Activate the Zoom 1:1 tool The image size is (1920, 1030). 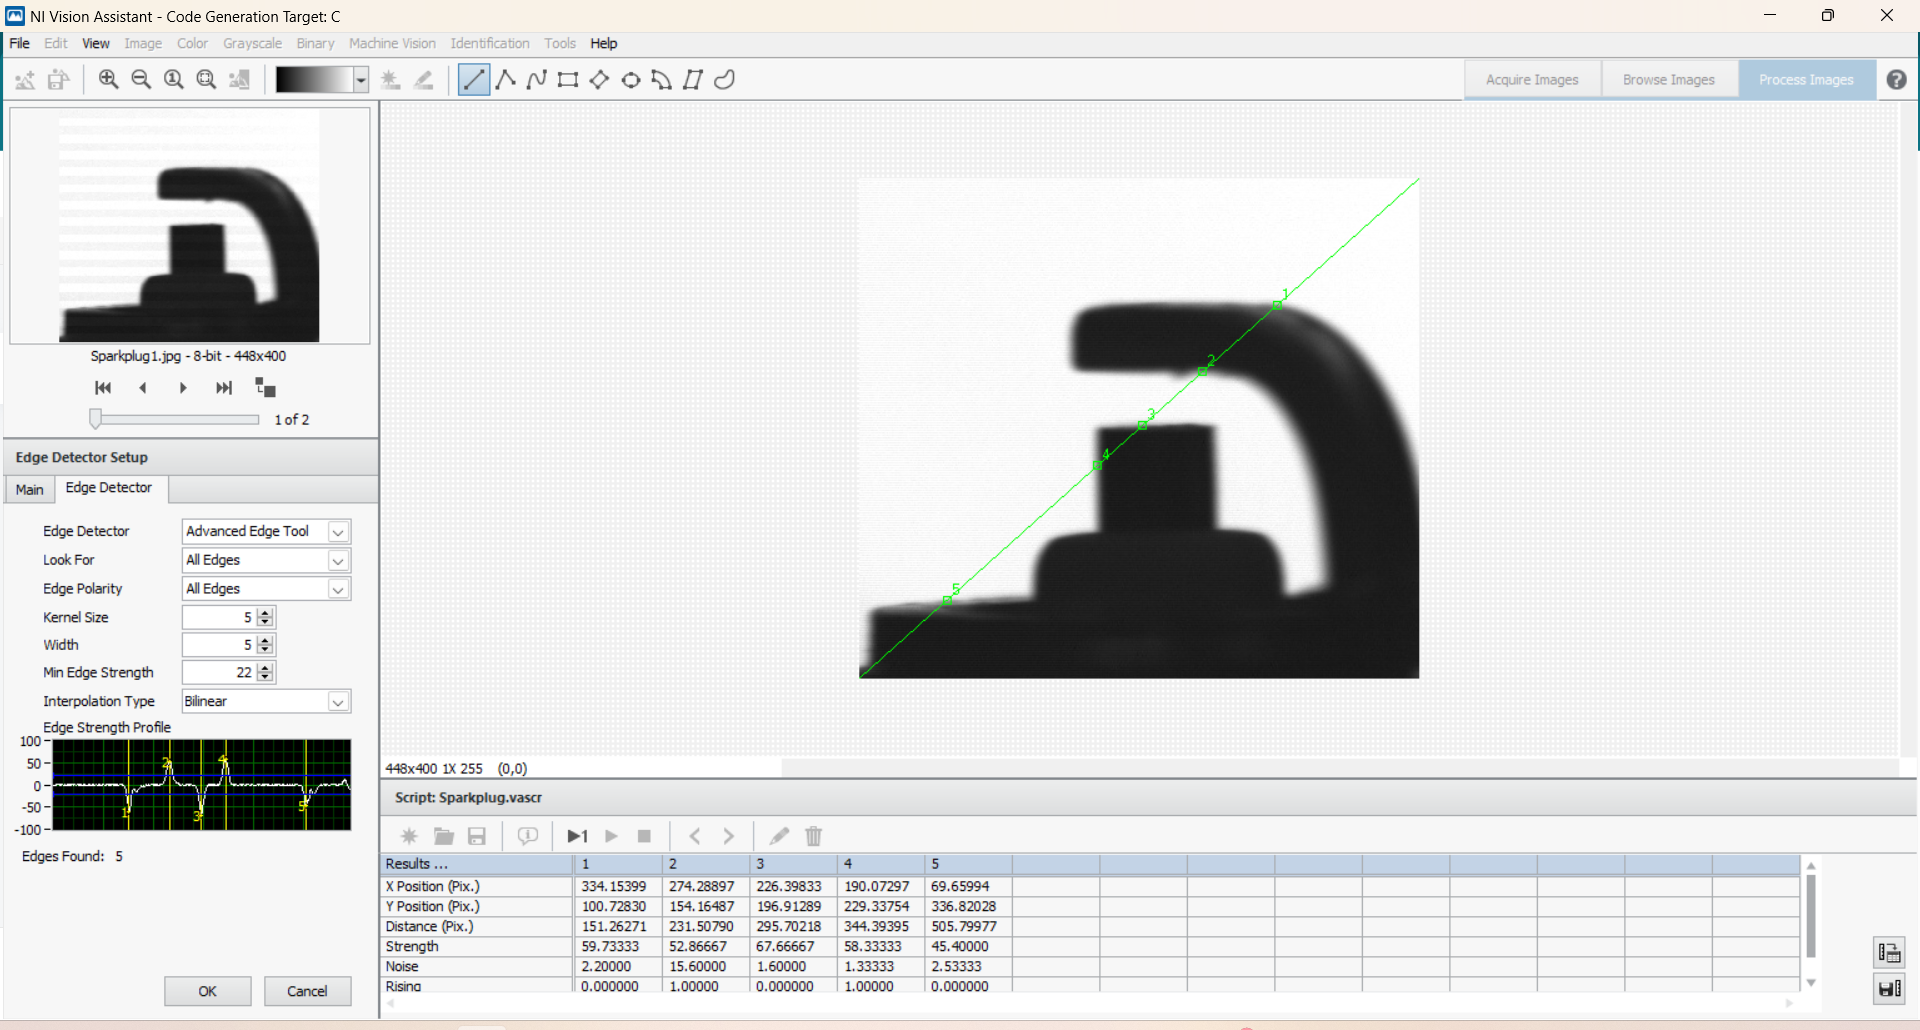coord(173,79)
